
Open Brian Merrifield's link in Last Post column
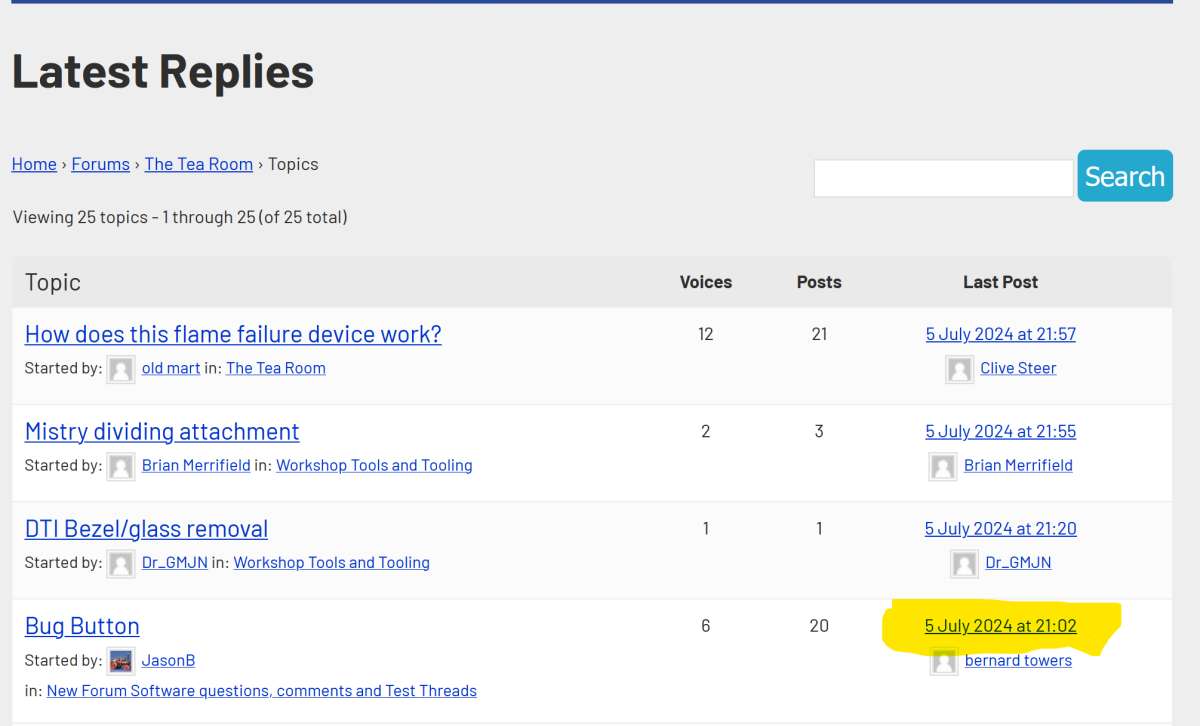click(1018, 465)
